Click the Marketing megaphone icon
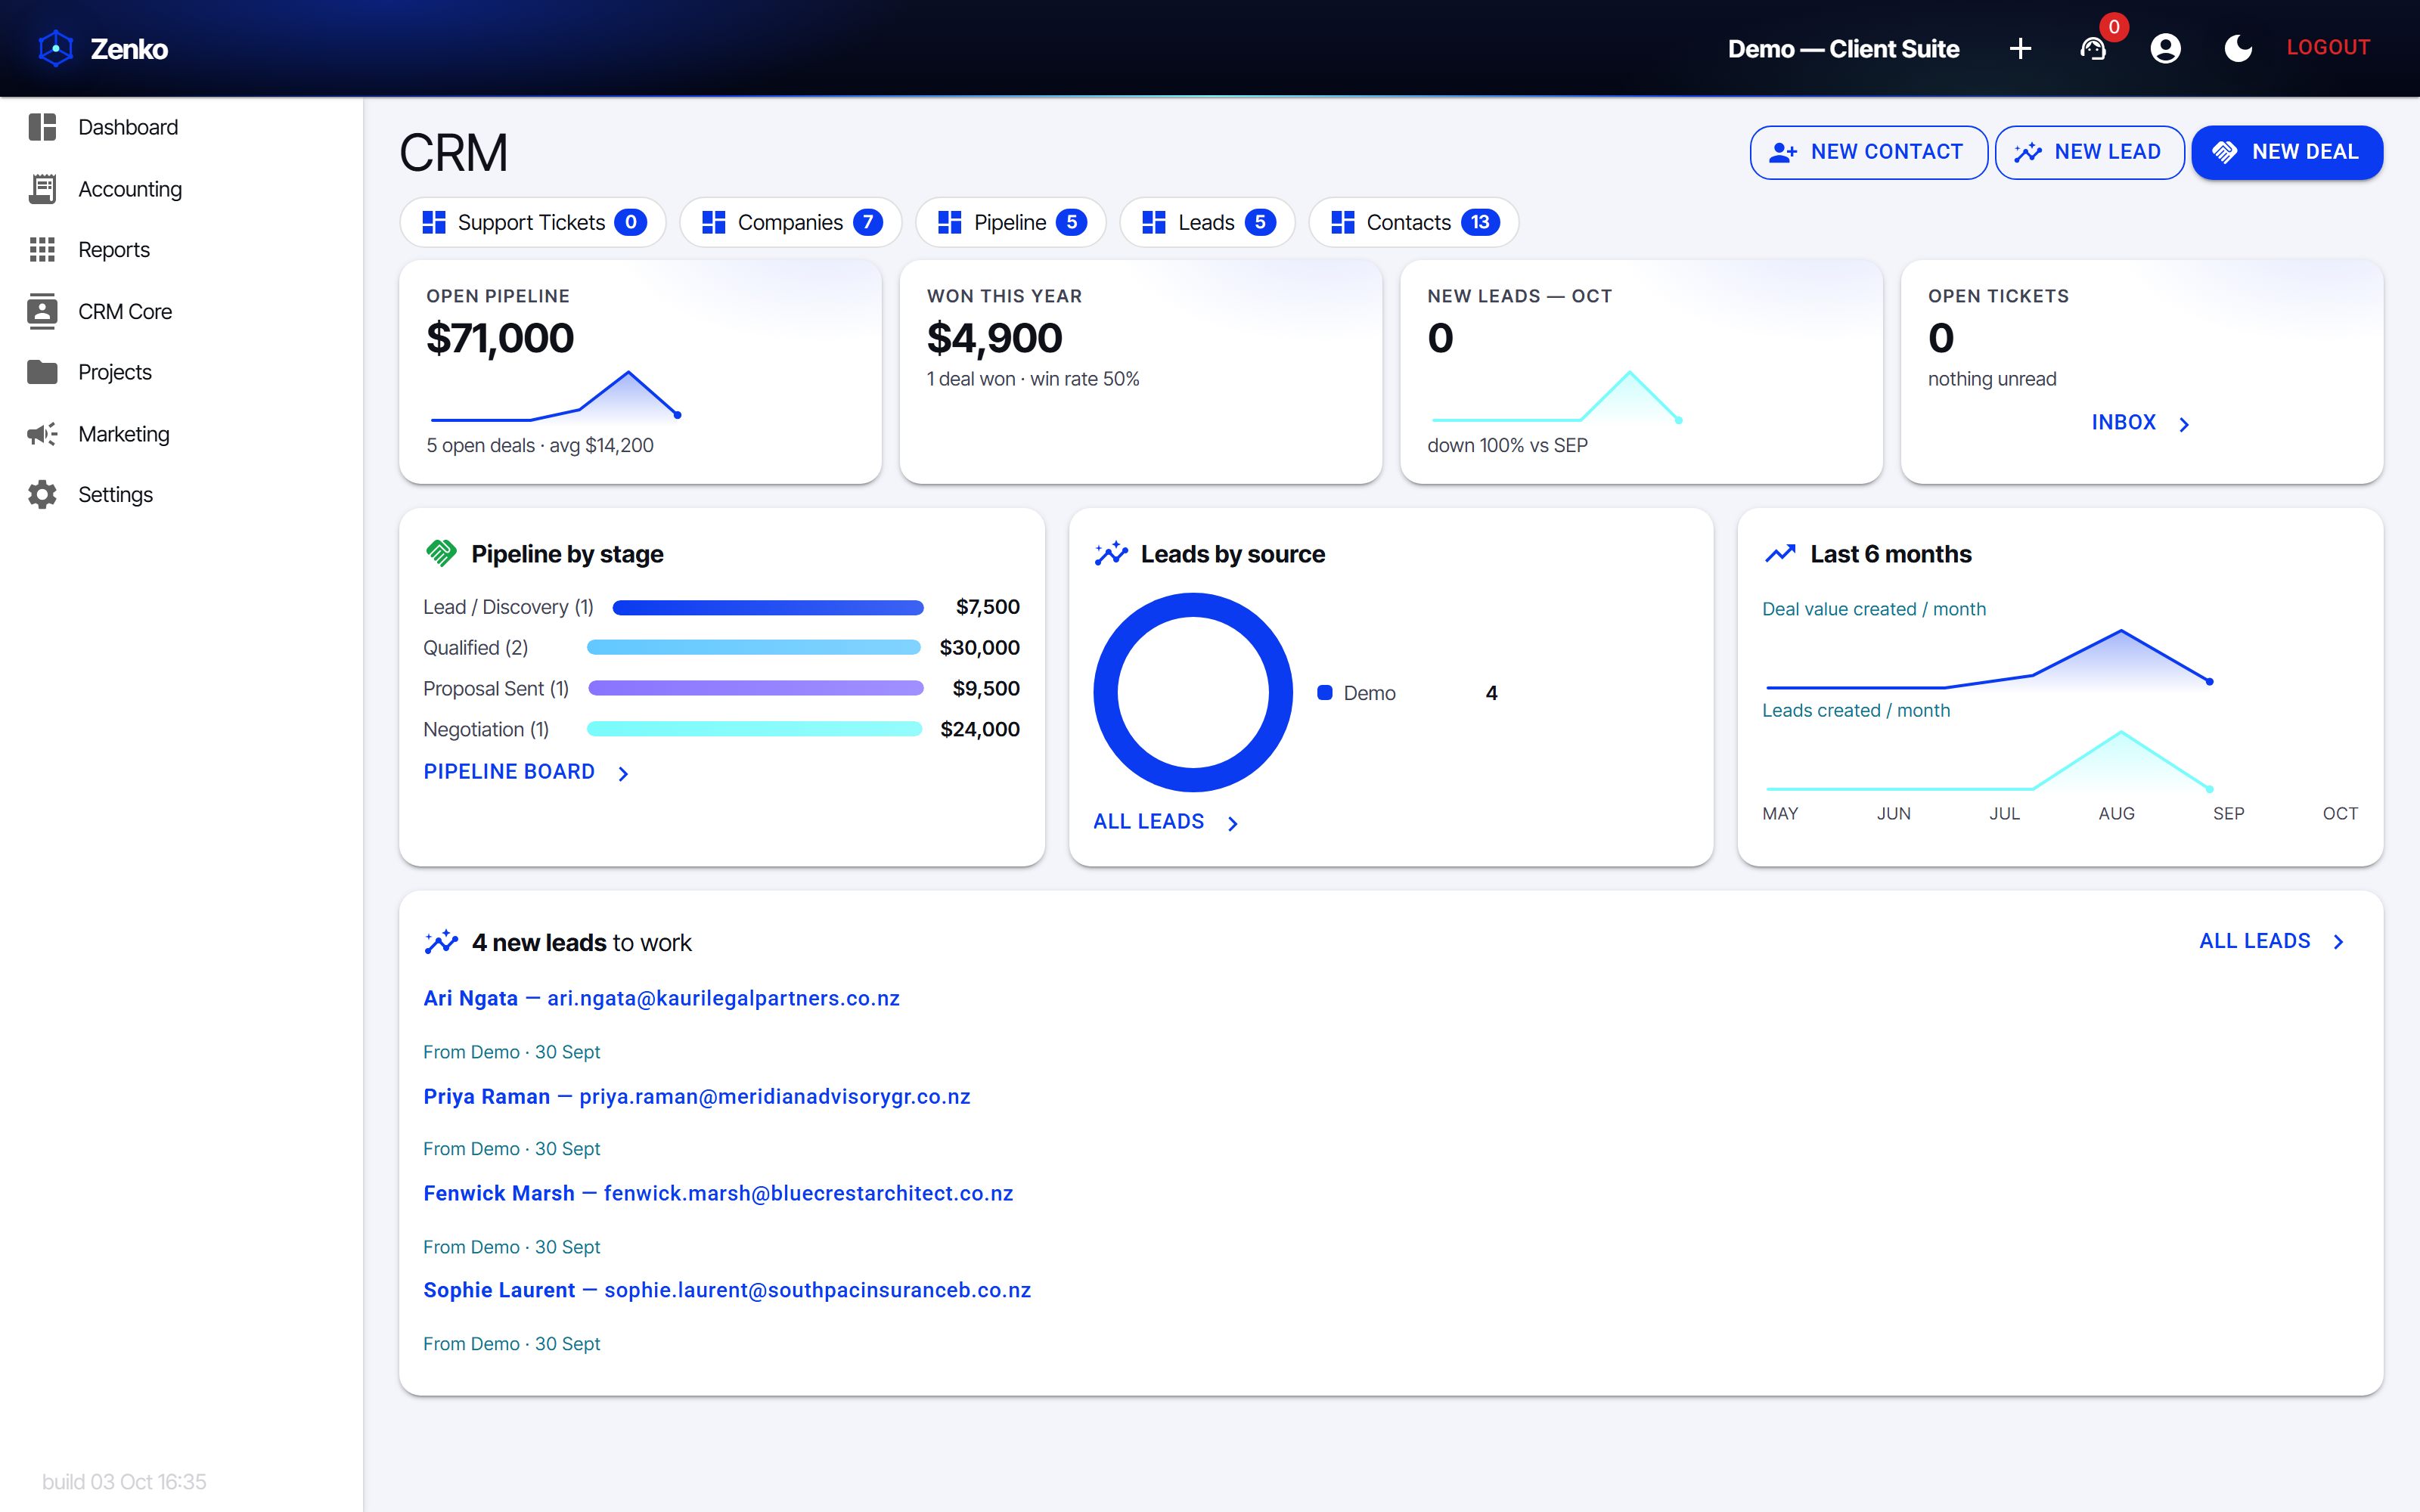 [x=42, y=434]
